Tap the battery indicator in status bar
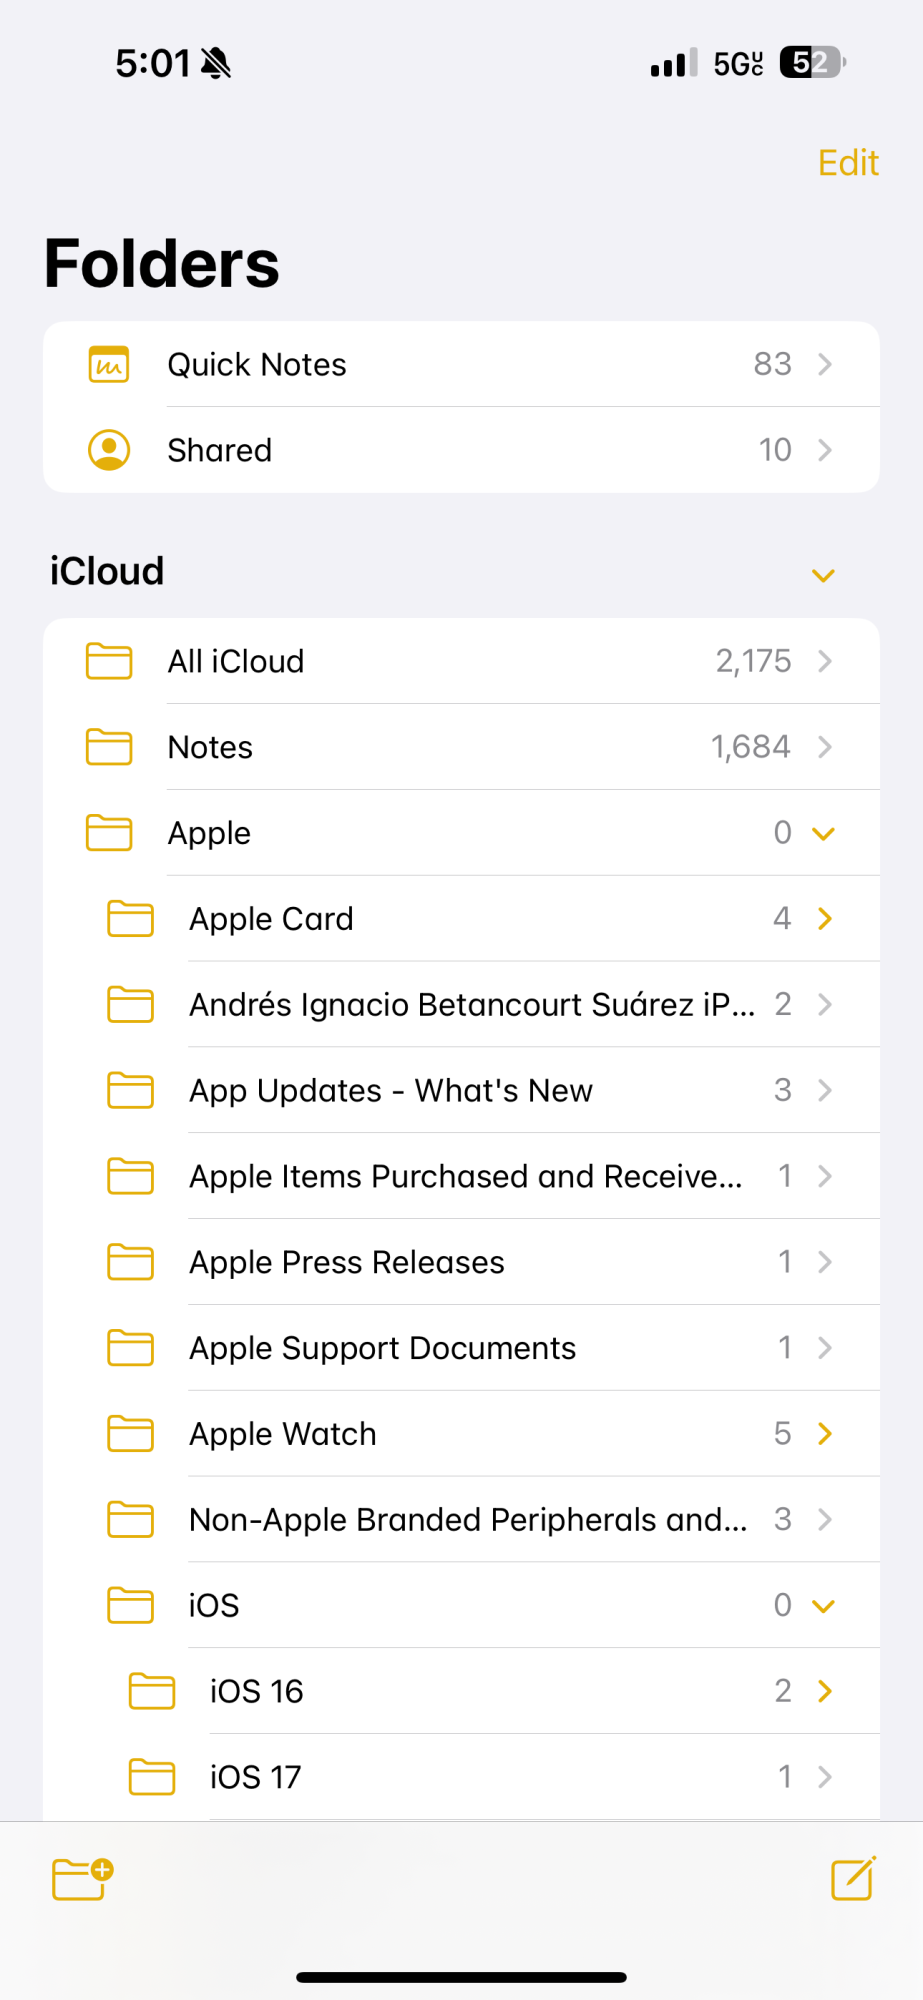 coord(813,63)
